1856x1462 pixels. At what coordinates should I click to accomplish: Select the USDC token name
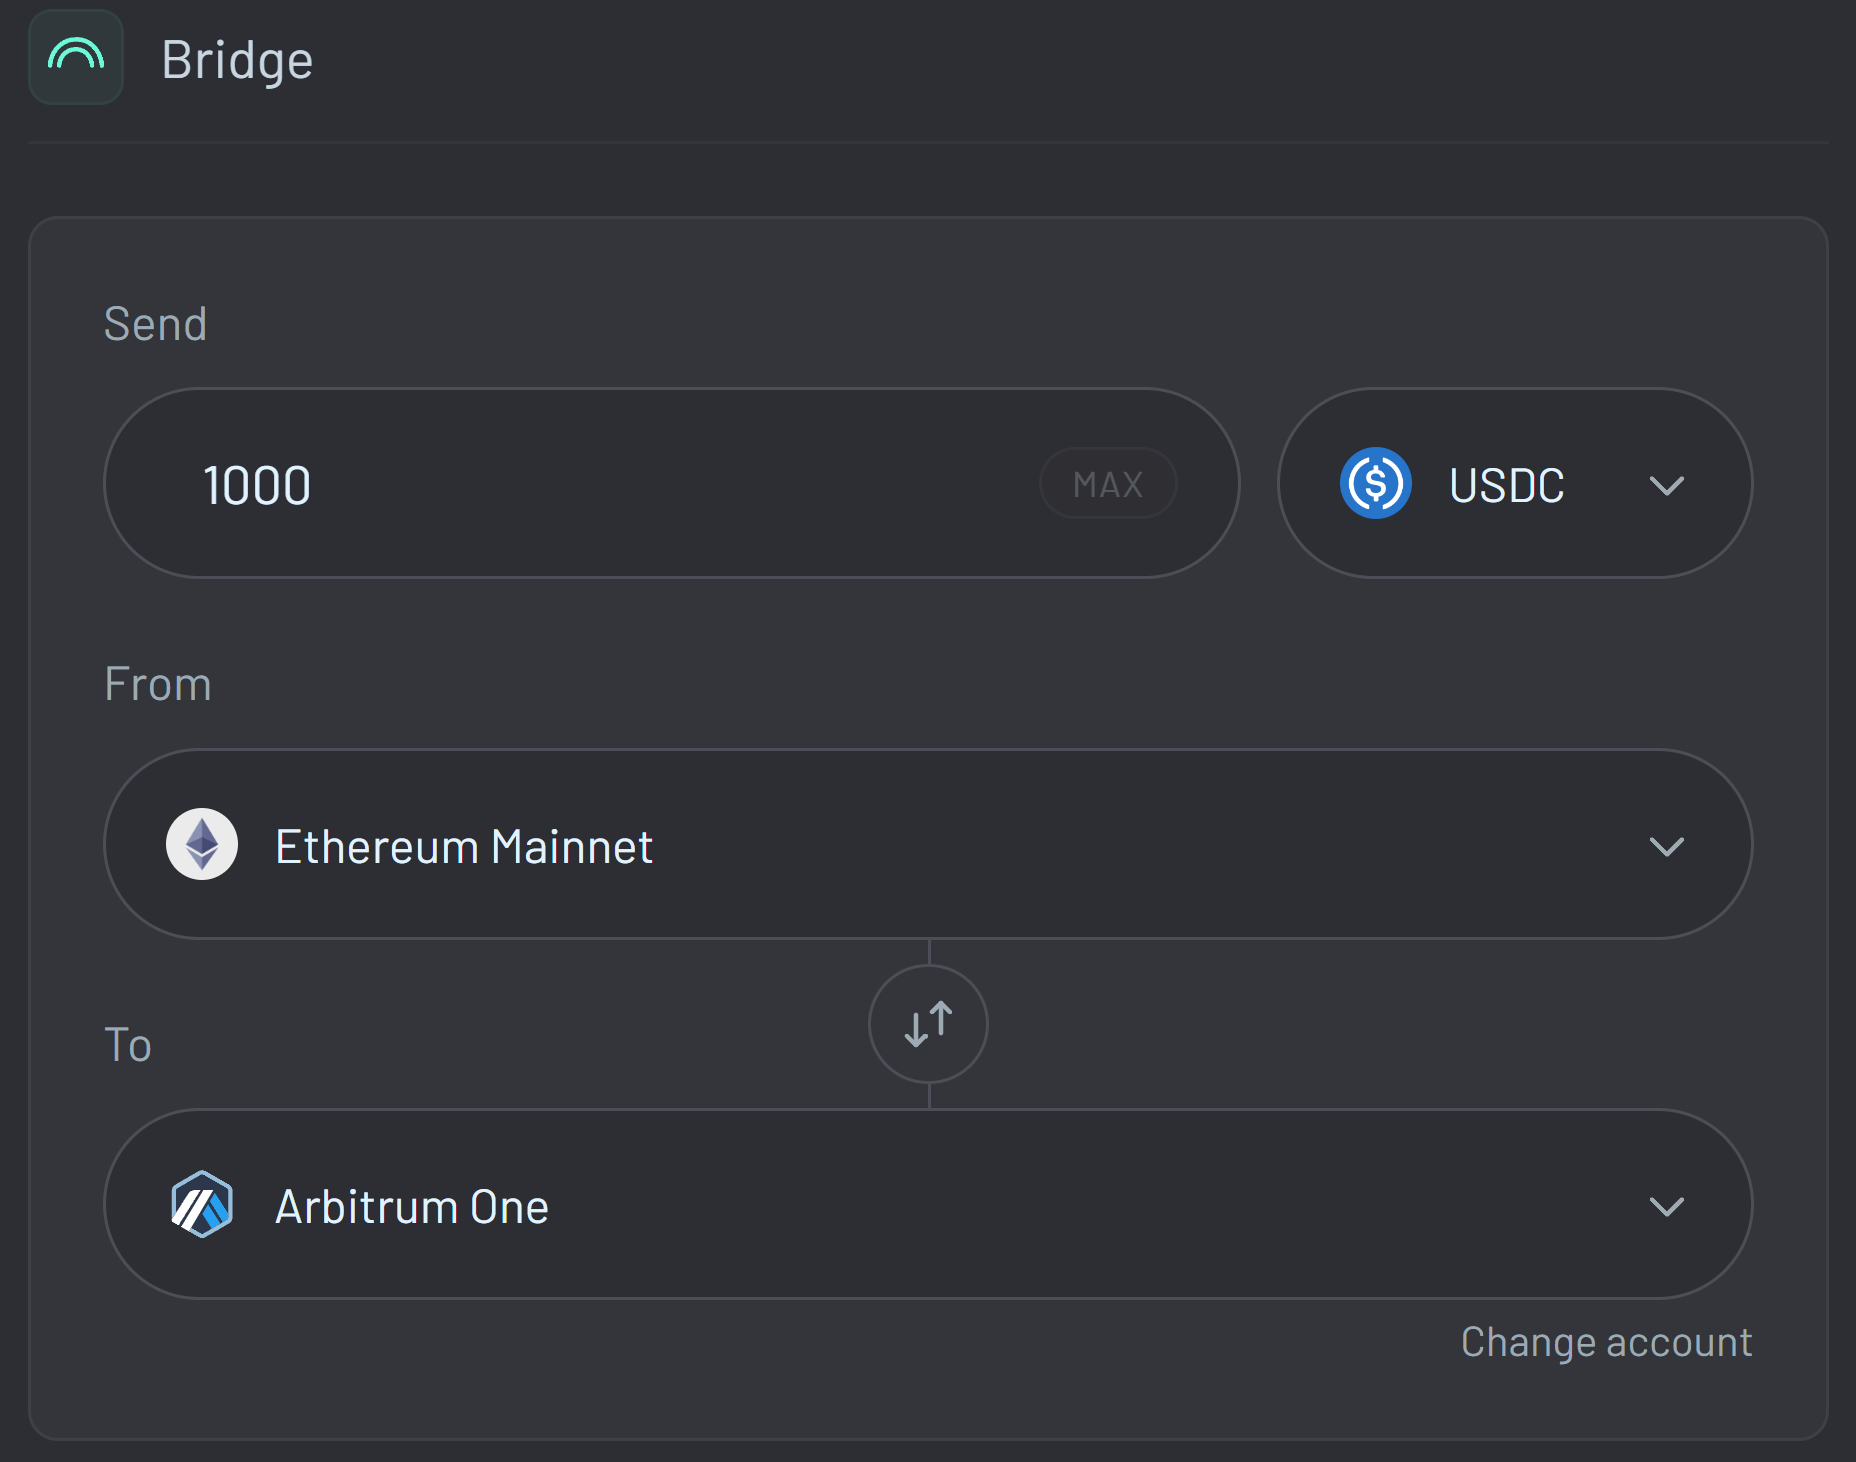[1506, 486]
